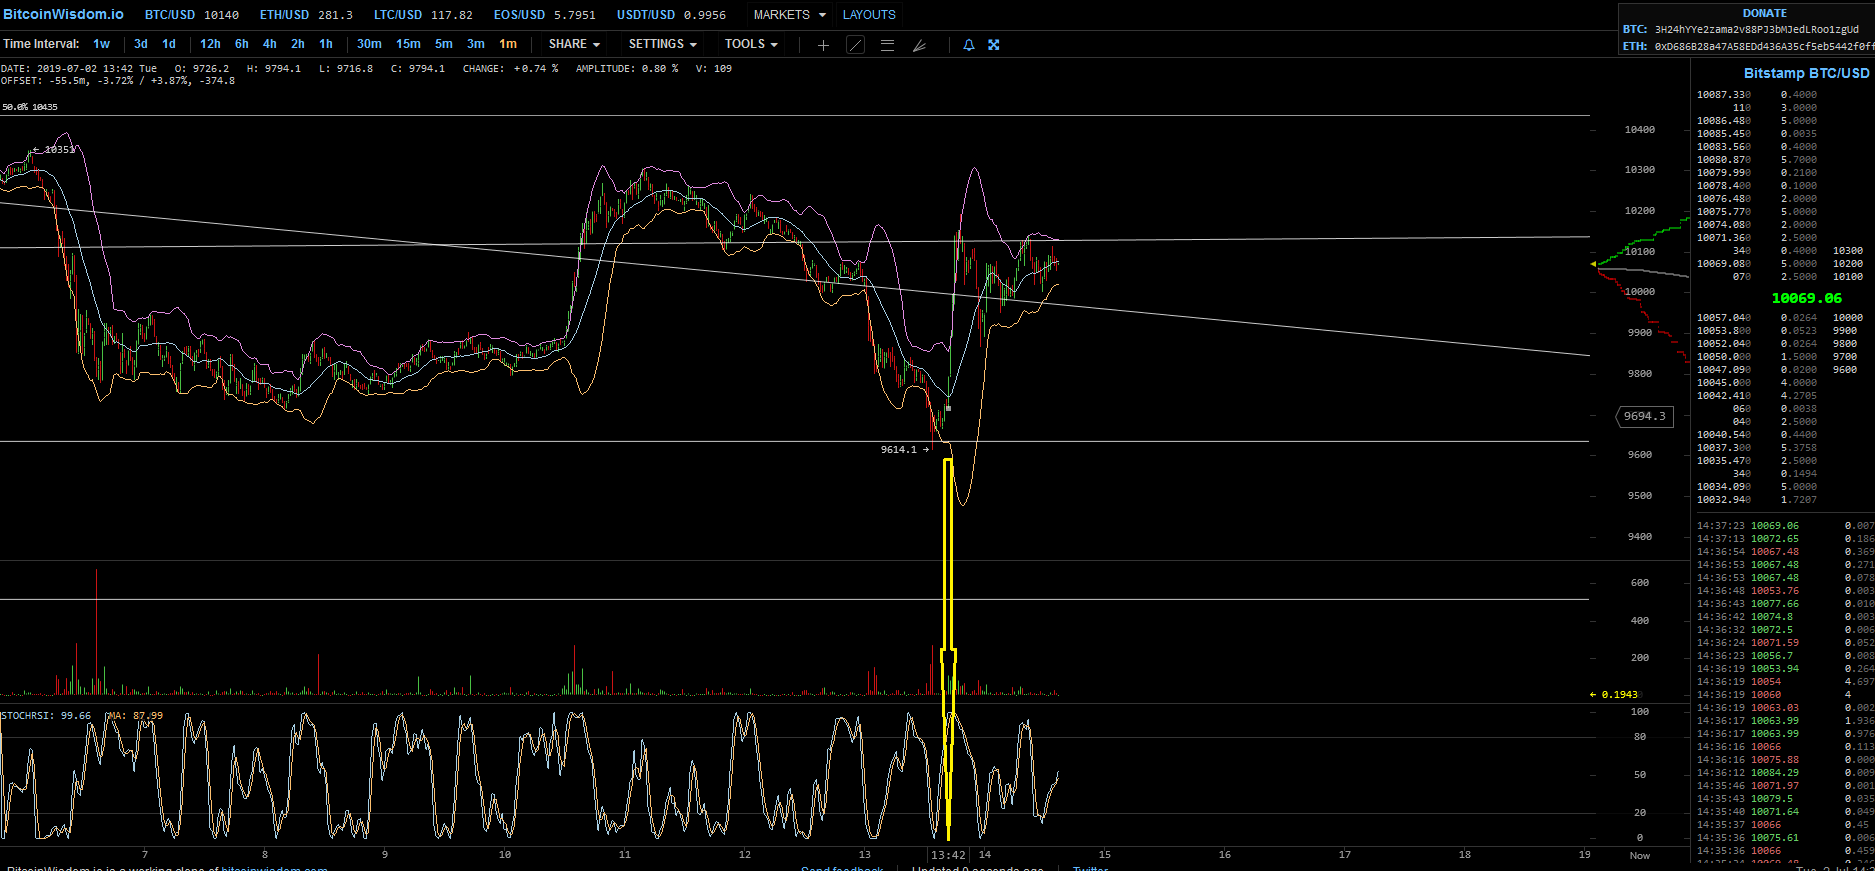Viewport: 1875px width, 871px height.
Task: Click the 9614.1 low price annotation
Action: click(905, 450)
